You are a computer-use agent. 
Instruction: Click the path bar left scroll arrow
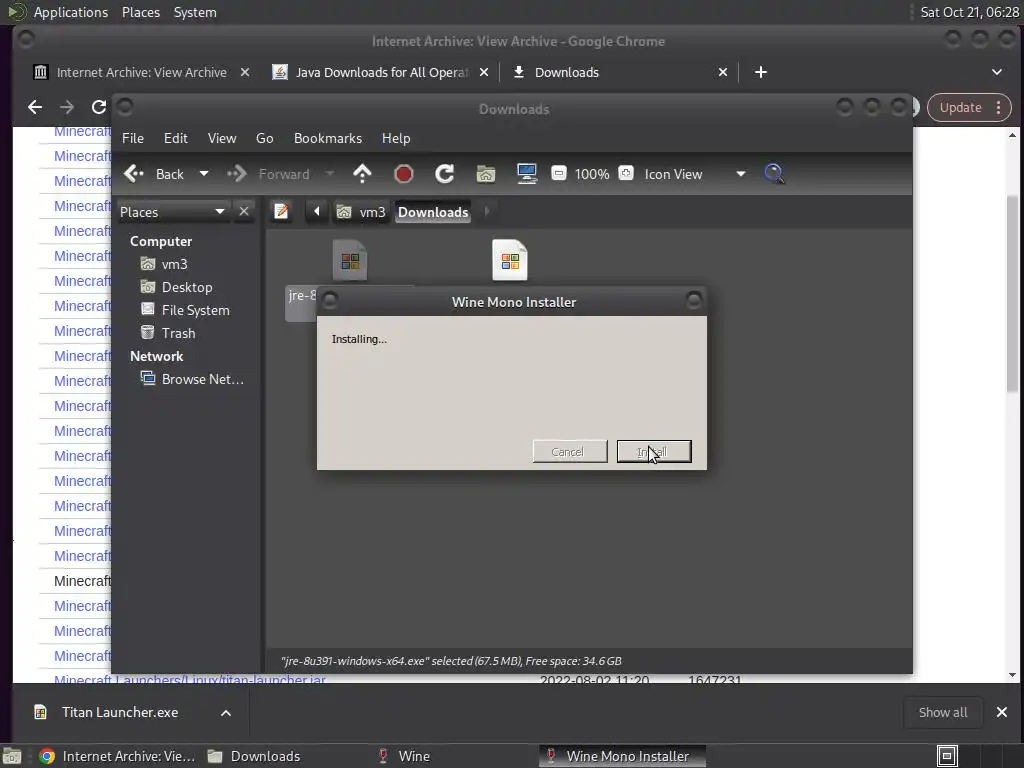[x=317, y=212]
